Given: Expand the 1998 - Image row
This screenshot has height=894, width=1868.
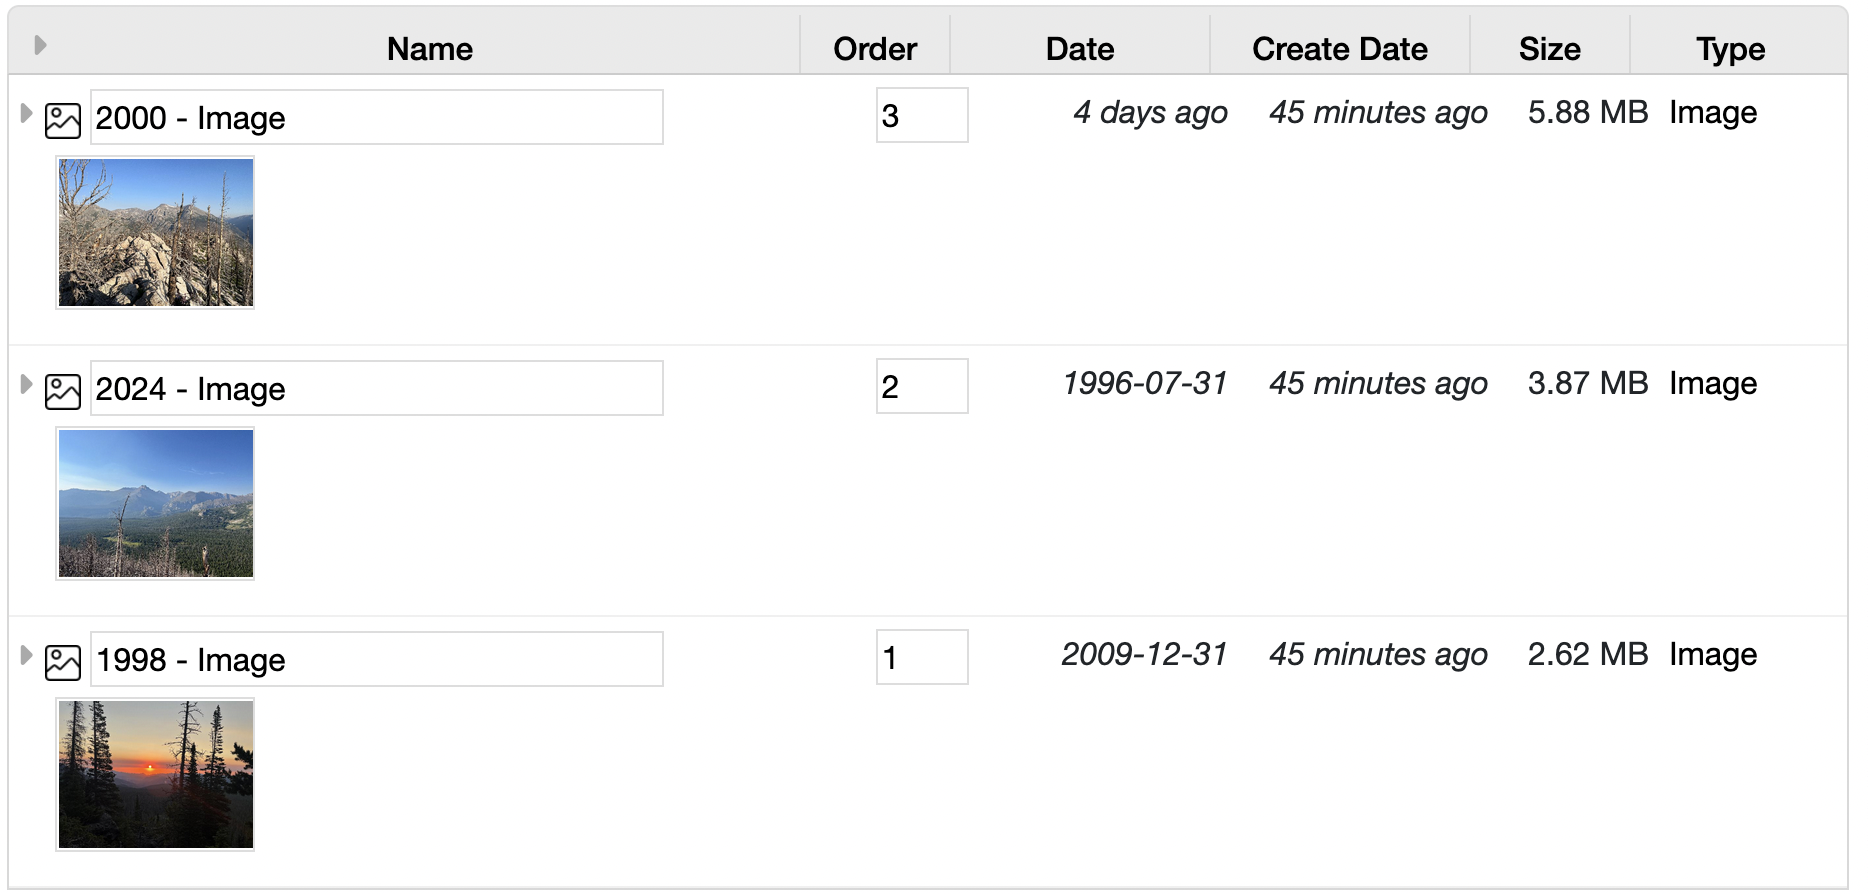Looking at the screenshot, I should pos(27,656).
